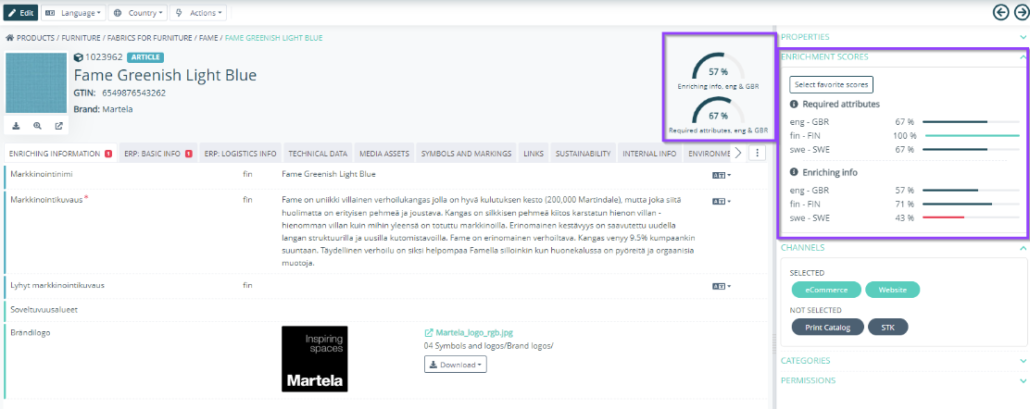Screen dimensions: 1030x409
Task: Toggle the STK channel
Action: pyautogui.click(x=888, y=327)
